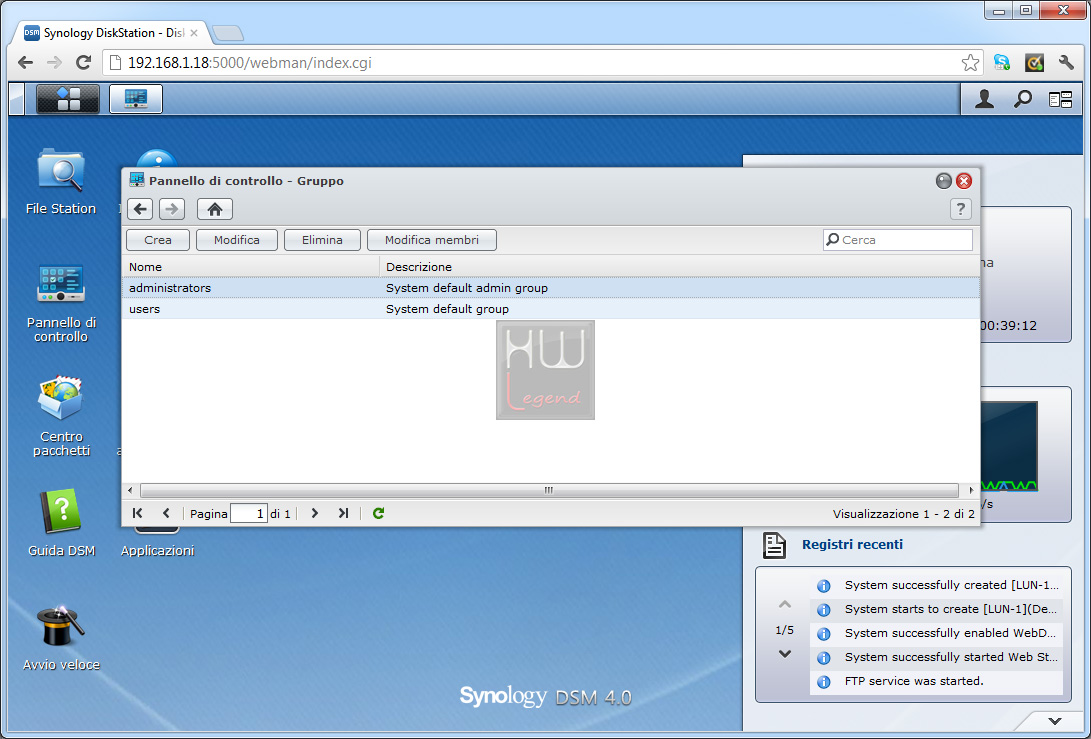Open Guida DSM desktop icon
Viewport: 1091px width, 739px height.
[x=61, y=523]
